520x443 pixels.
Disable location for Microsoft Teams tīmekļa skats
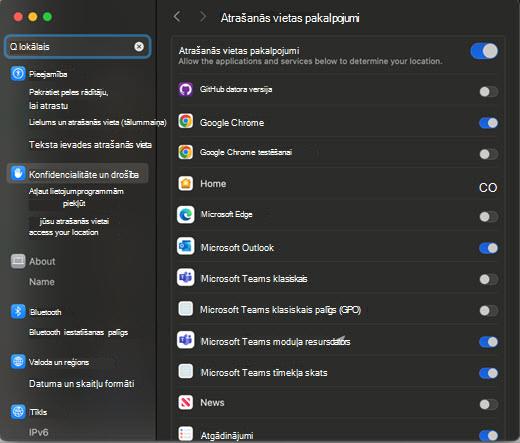[x=489, y=373]
